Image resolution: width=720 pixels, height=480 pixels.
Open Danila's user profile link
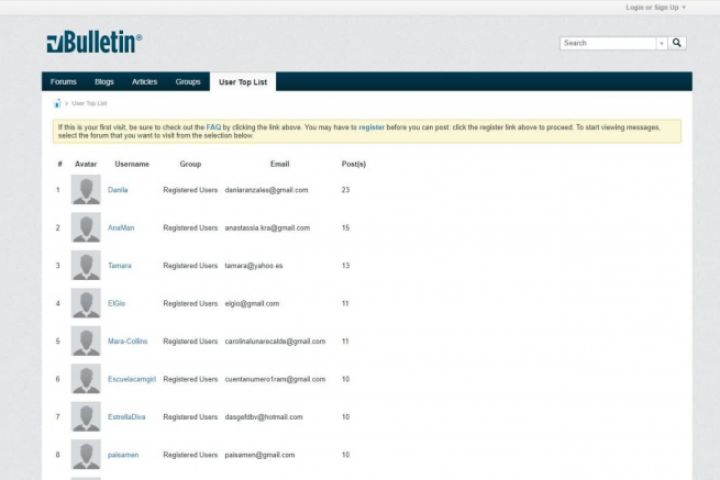click(x=118, y=190)
